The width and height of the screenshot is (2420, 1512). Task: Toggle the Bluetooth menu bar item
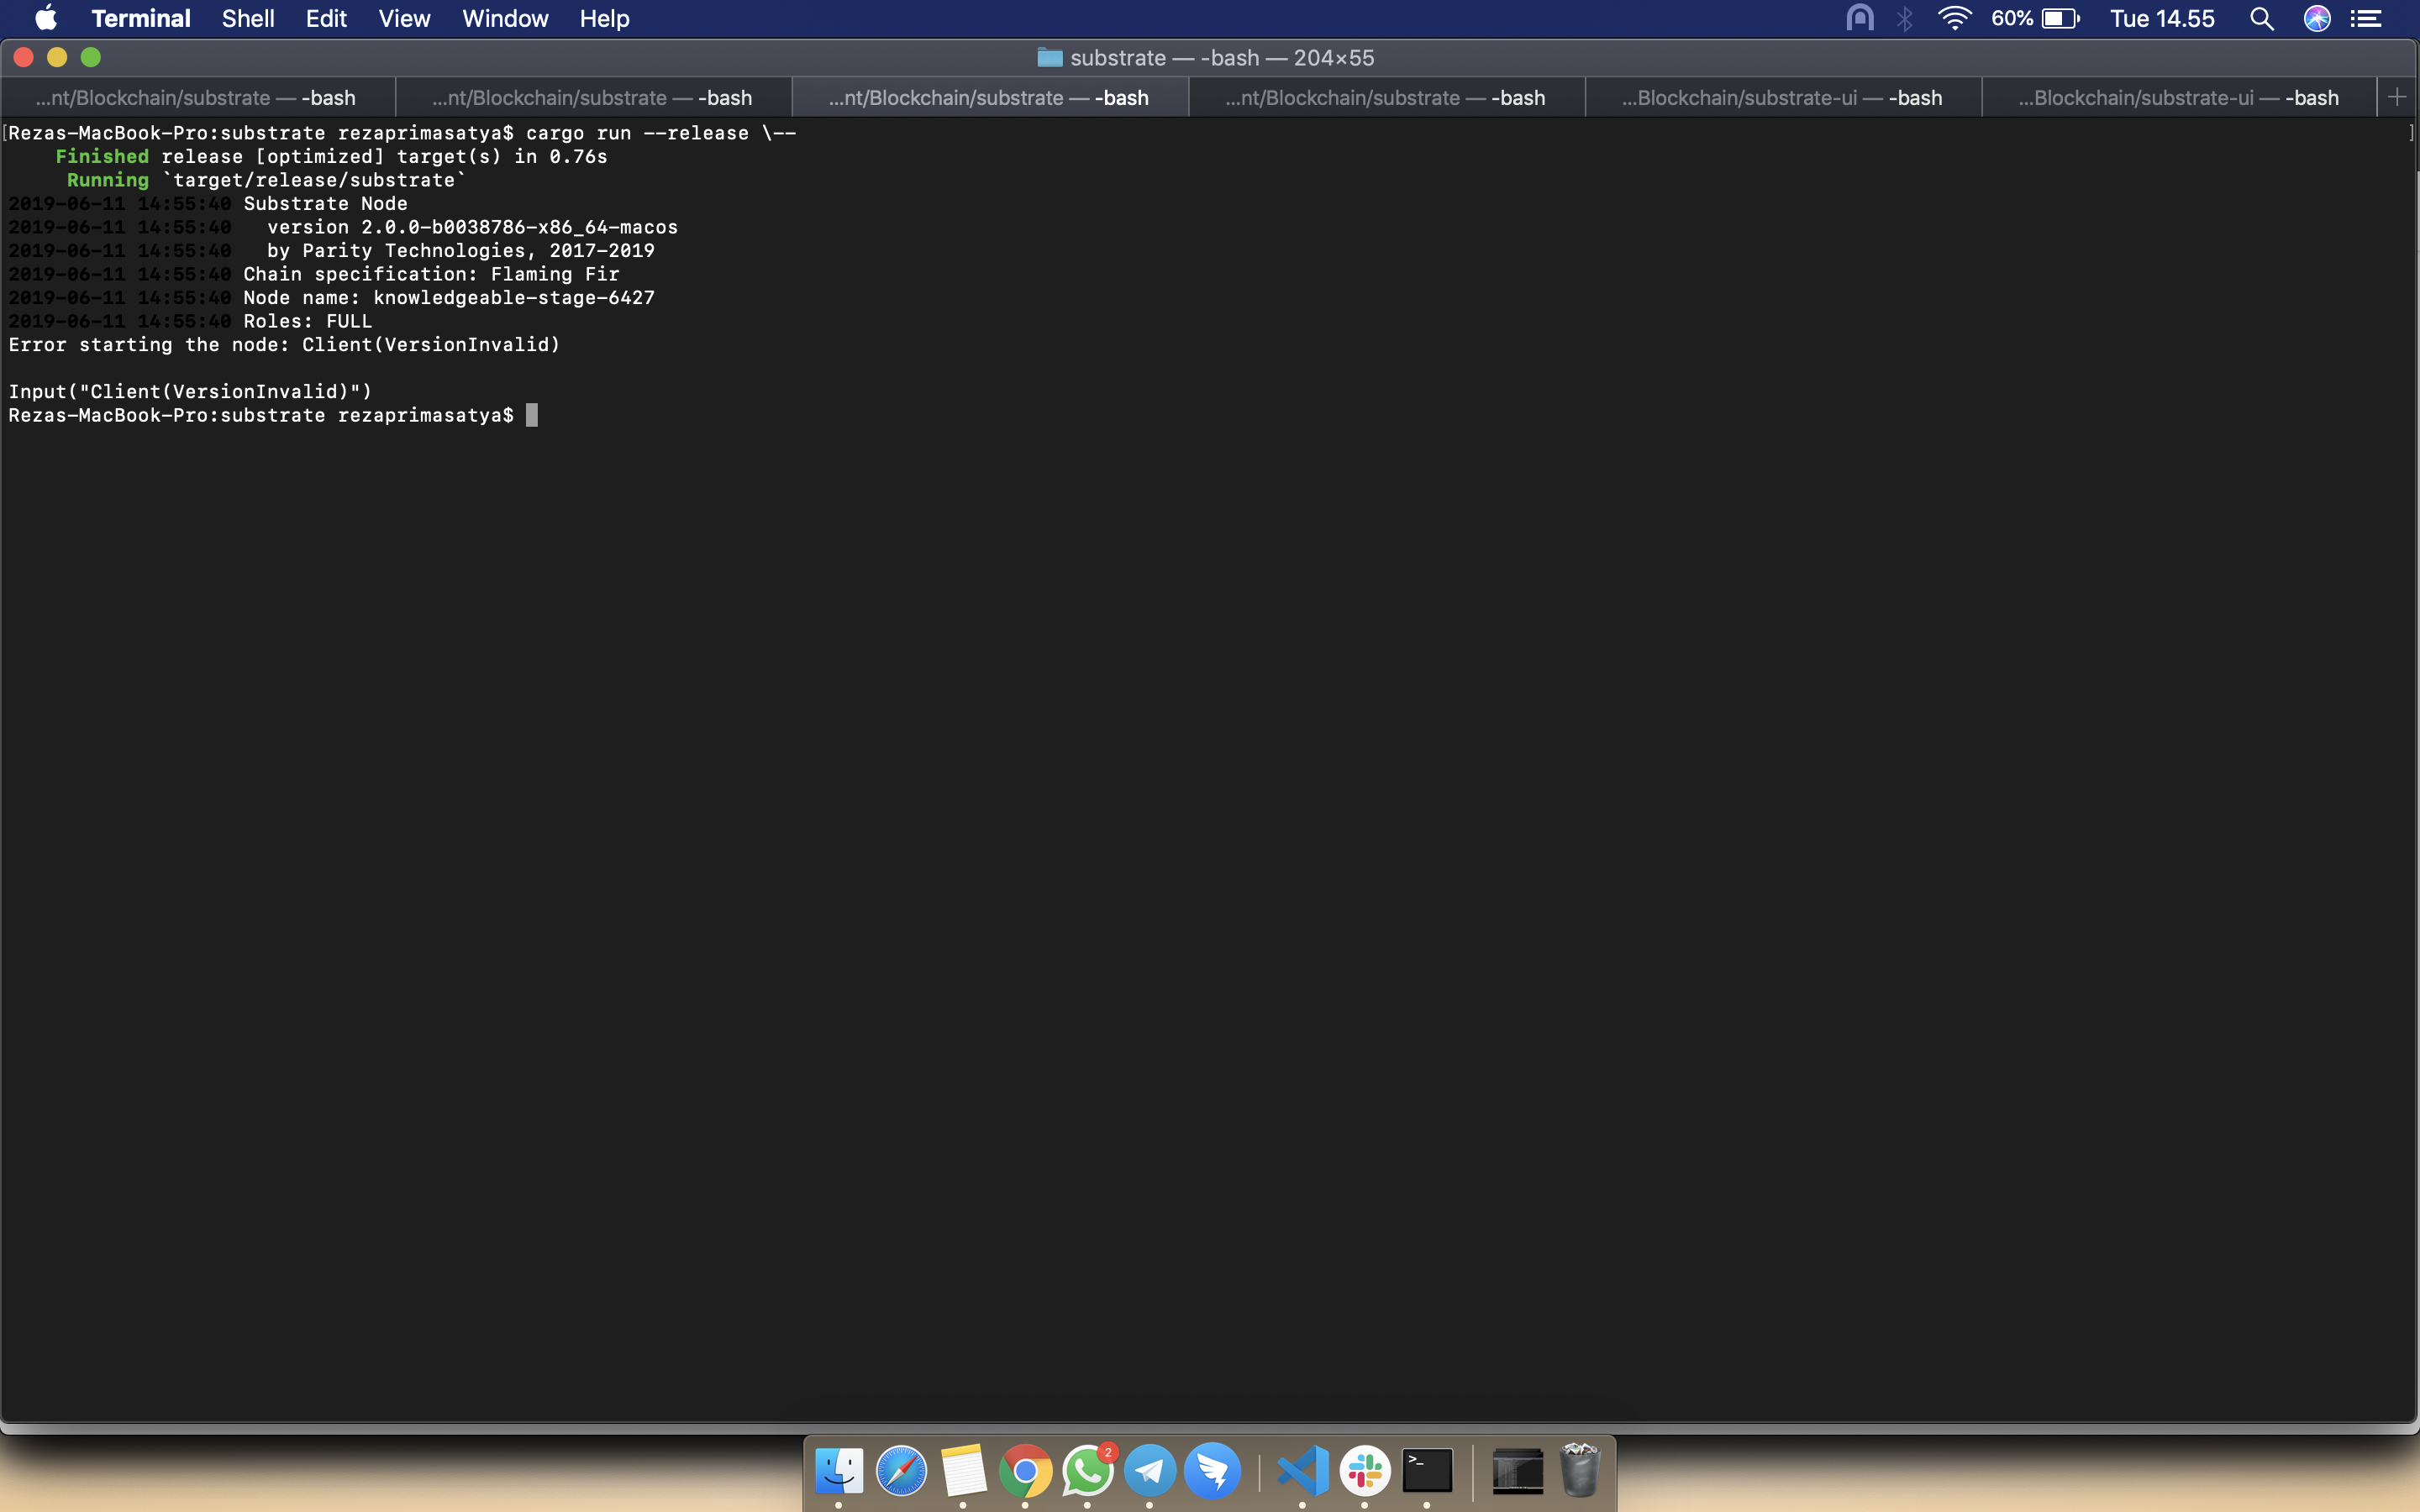point(1906,18)
